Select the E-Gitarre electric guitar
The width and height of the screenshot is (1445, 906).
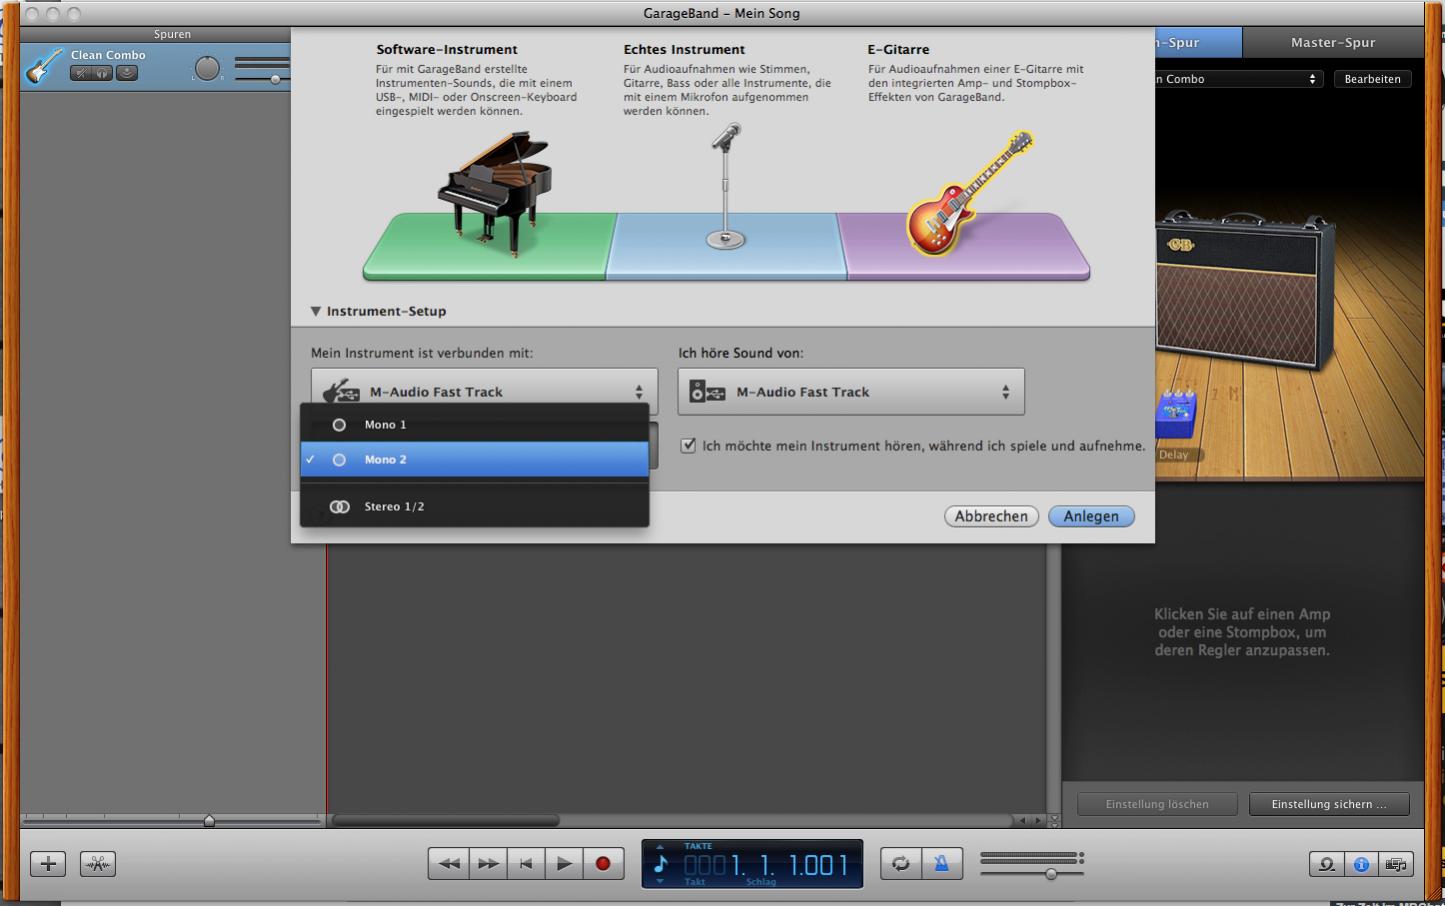point(966,195)
